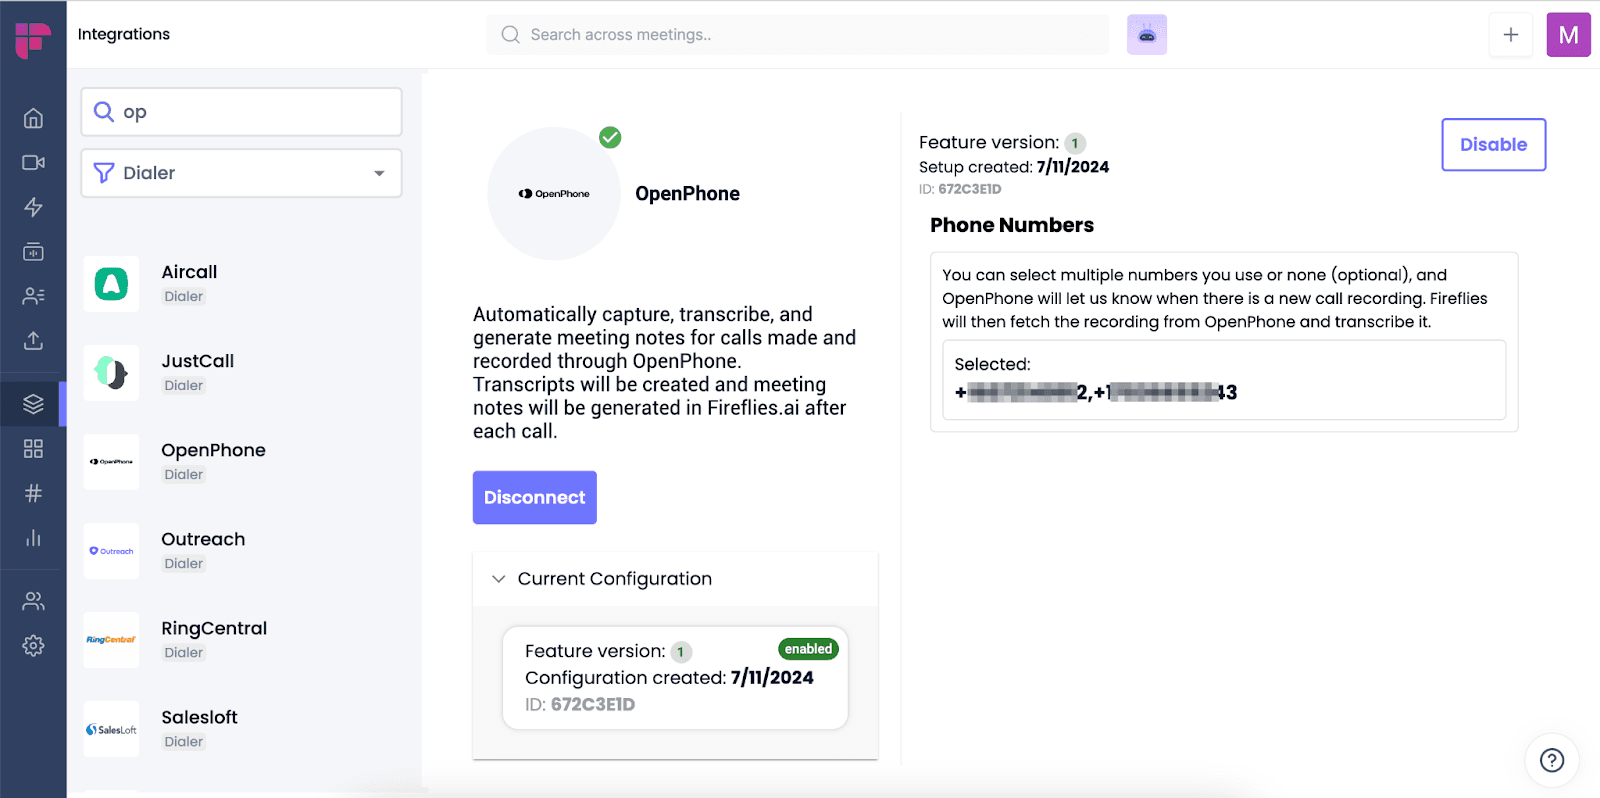Screen dimensions: 1600x798
Task: Click the plus icon in the top bar
Action: pyautogui.click(x=1511, y=35)
